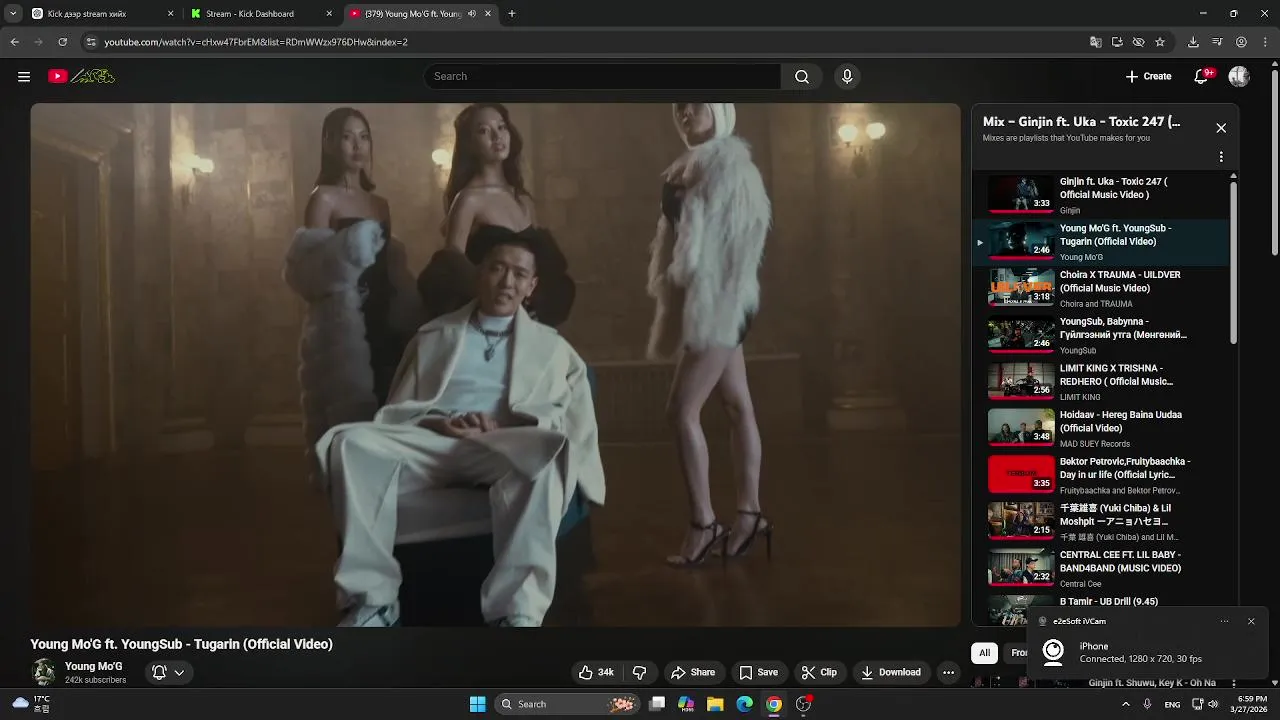Open the mix playlist three-dot menu
1280x720 pixels.
pos(1221,157)
